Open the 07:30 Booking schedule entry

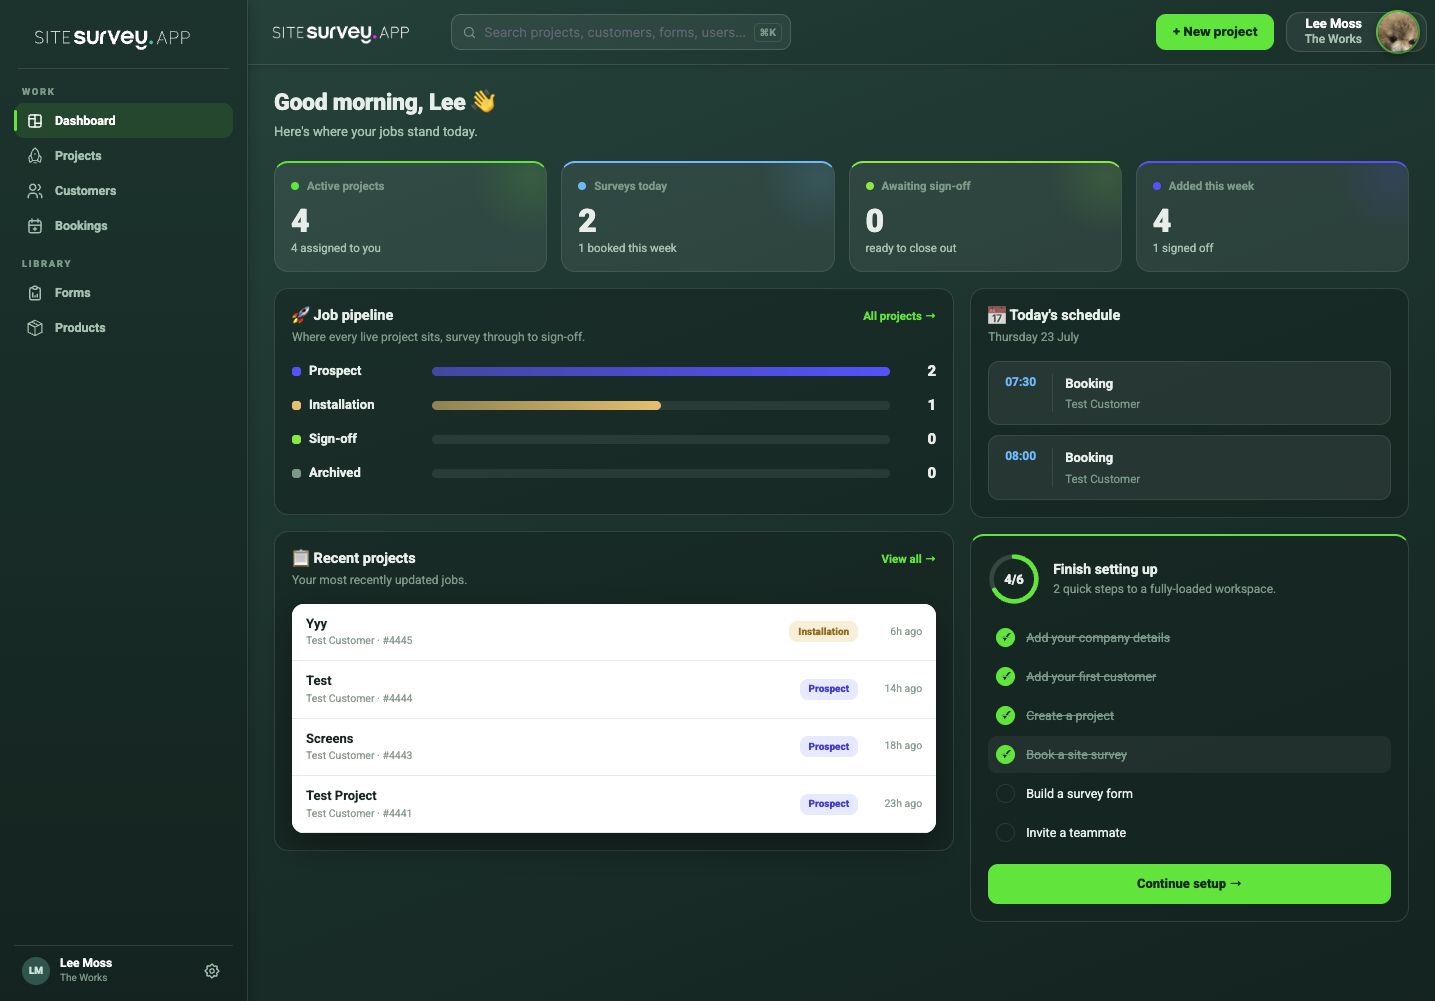coord(1189,393)
